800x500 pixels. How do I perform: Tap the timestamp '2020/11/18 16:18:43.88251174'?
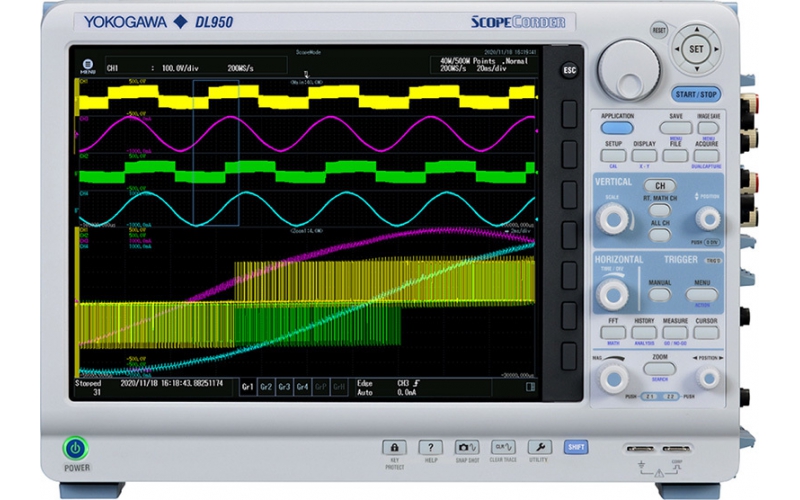[171, 383]
